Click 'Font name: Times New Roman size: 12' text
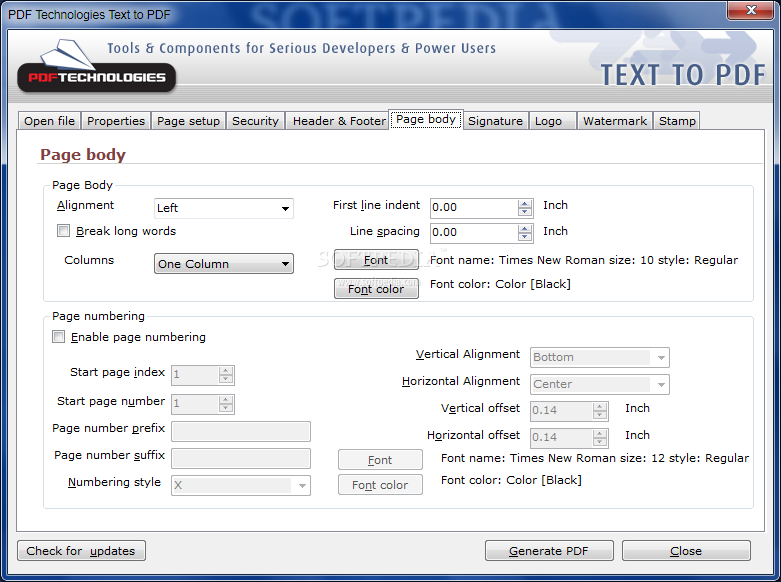Screen dimensions: 781x582 553,458
